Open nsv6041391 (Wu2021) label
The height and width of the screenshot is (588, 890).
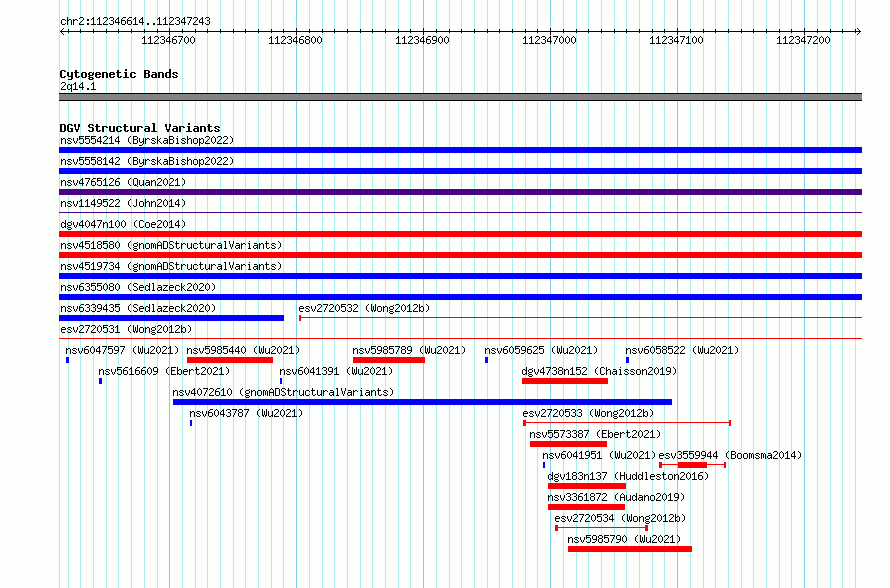336,371
